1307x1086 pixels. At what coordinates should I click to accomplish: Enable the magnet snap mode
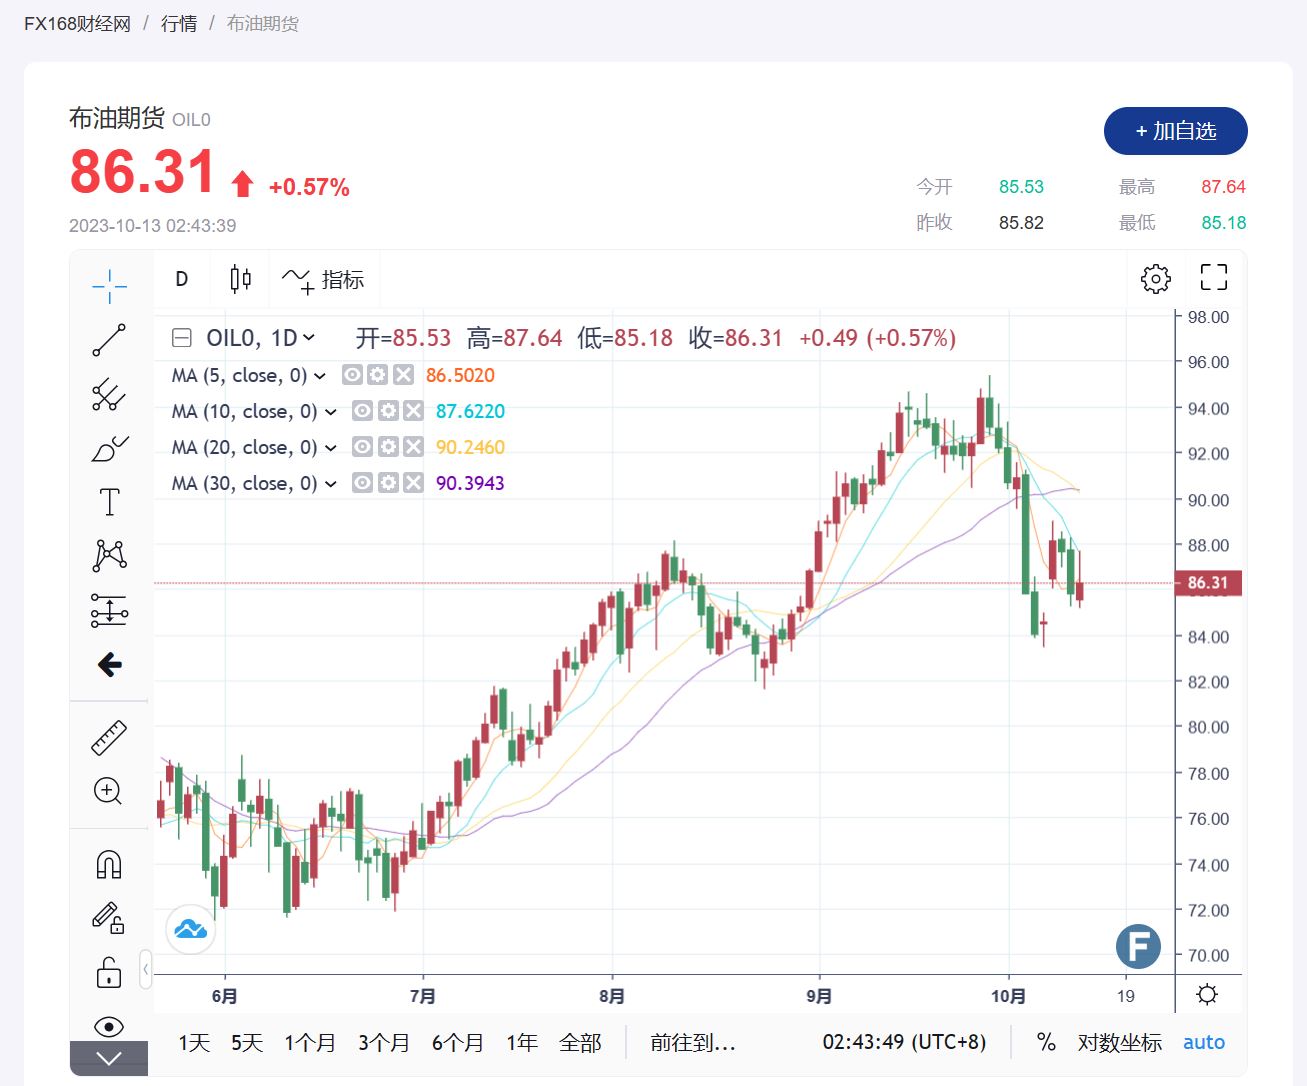[x=109, y=864]
